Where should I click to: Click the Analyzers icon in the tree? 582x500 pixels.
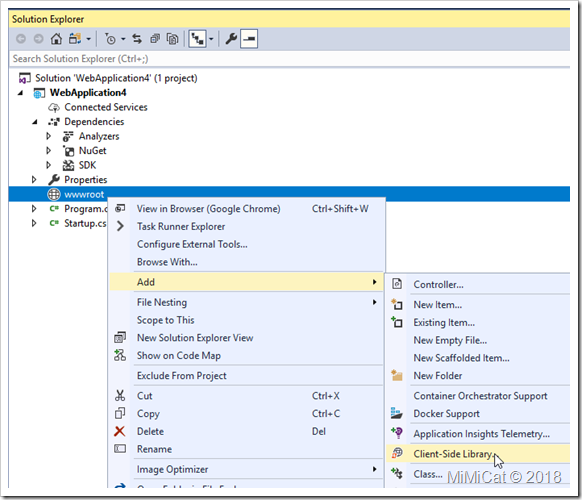click(68, 136)
